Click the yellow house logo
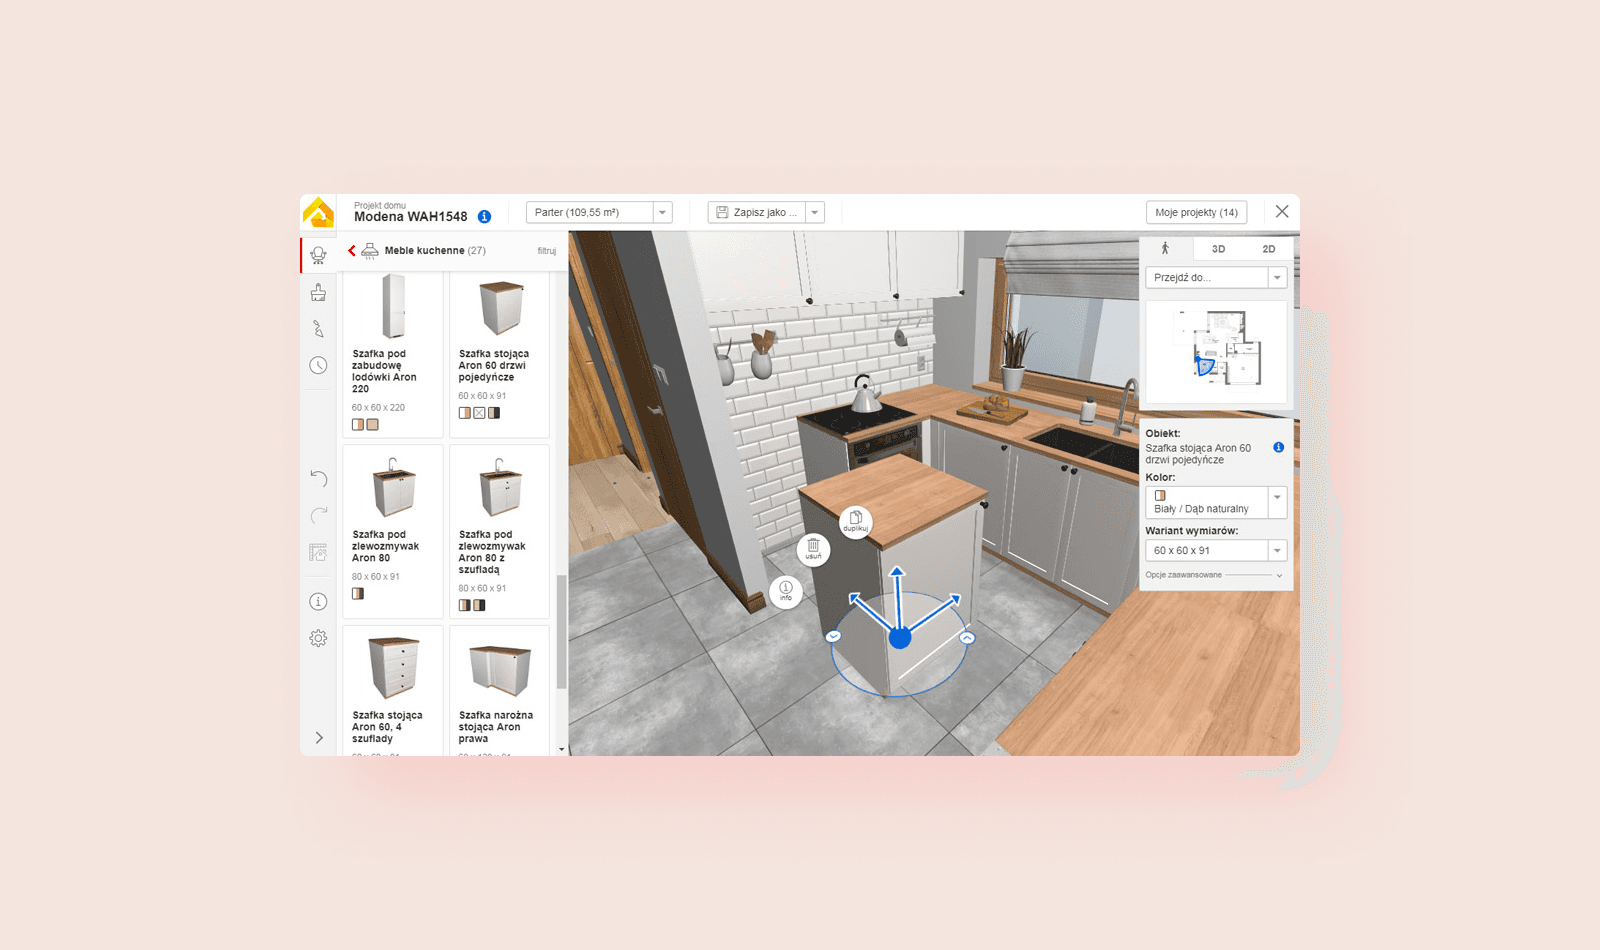 pyautogui.click(x=318, y=212)
